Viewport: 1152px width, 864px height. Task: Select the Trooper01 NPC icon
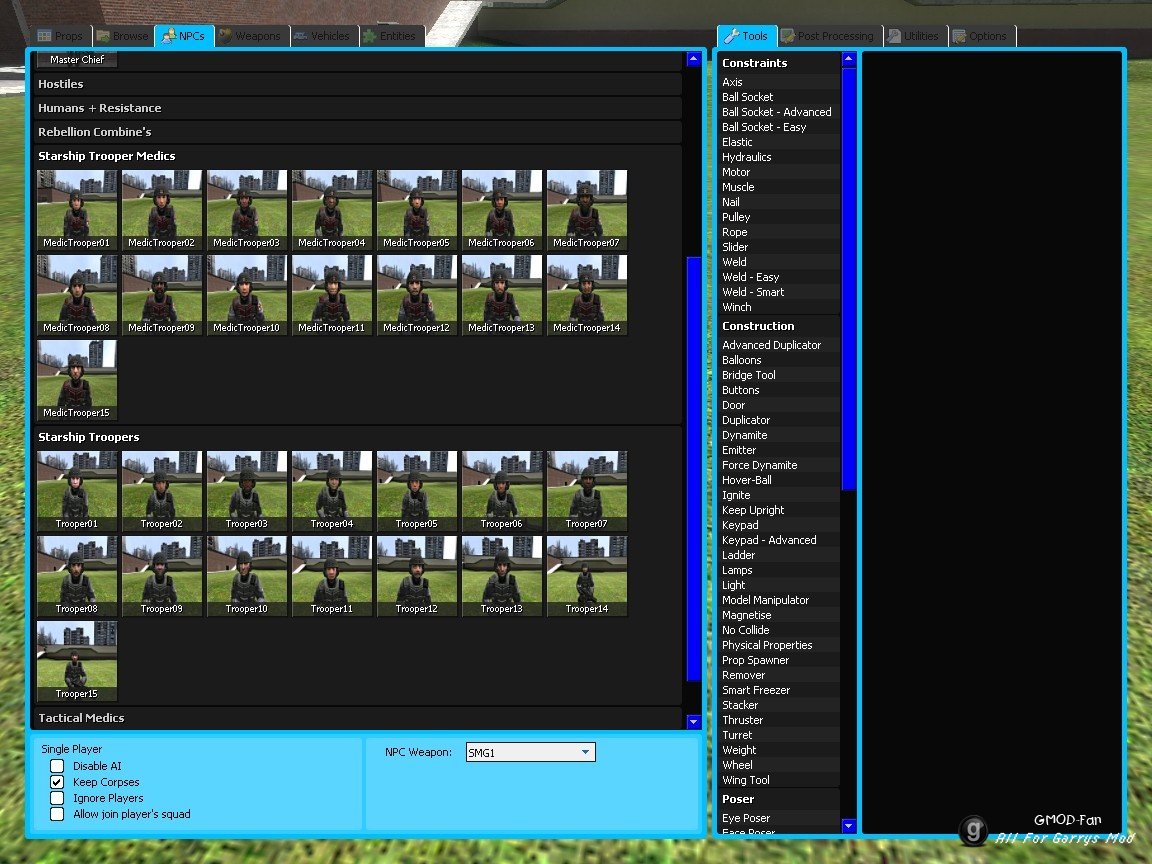coord(77,490)
